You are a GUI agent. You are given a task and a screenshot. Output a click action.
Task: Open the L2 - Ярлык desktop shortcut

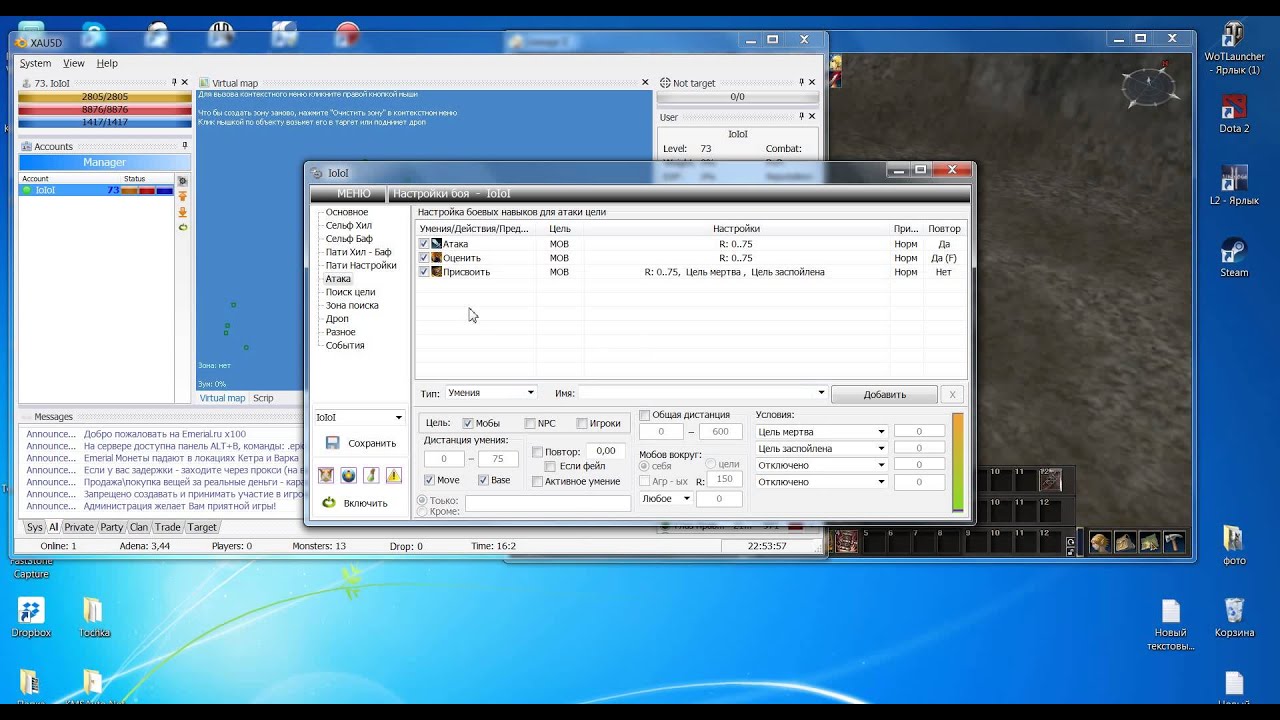point(1234,185)
